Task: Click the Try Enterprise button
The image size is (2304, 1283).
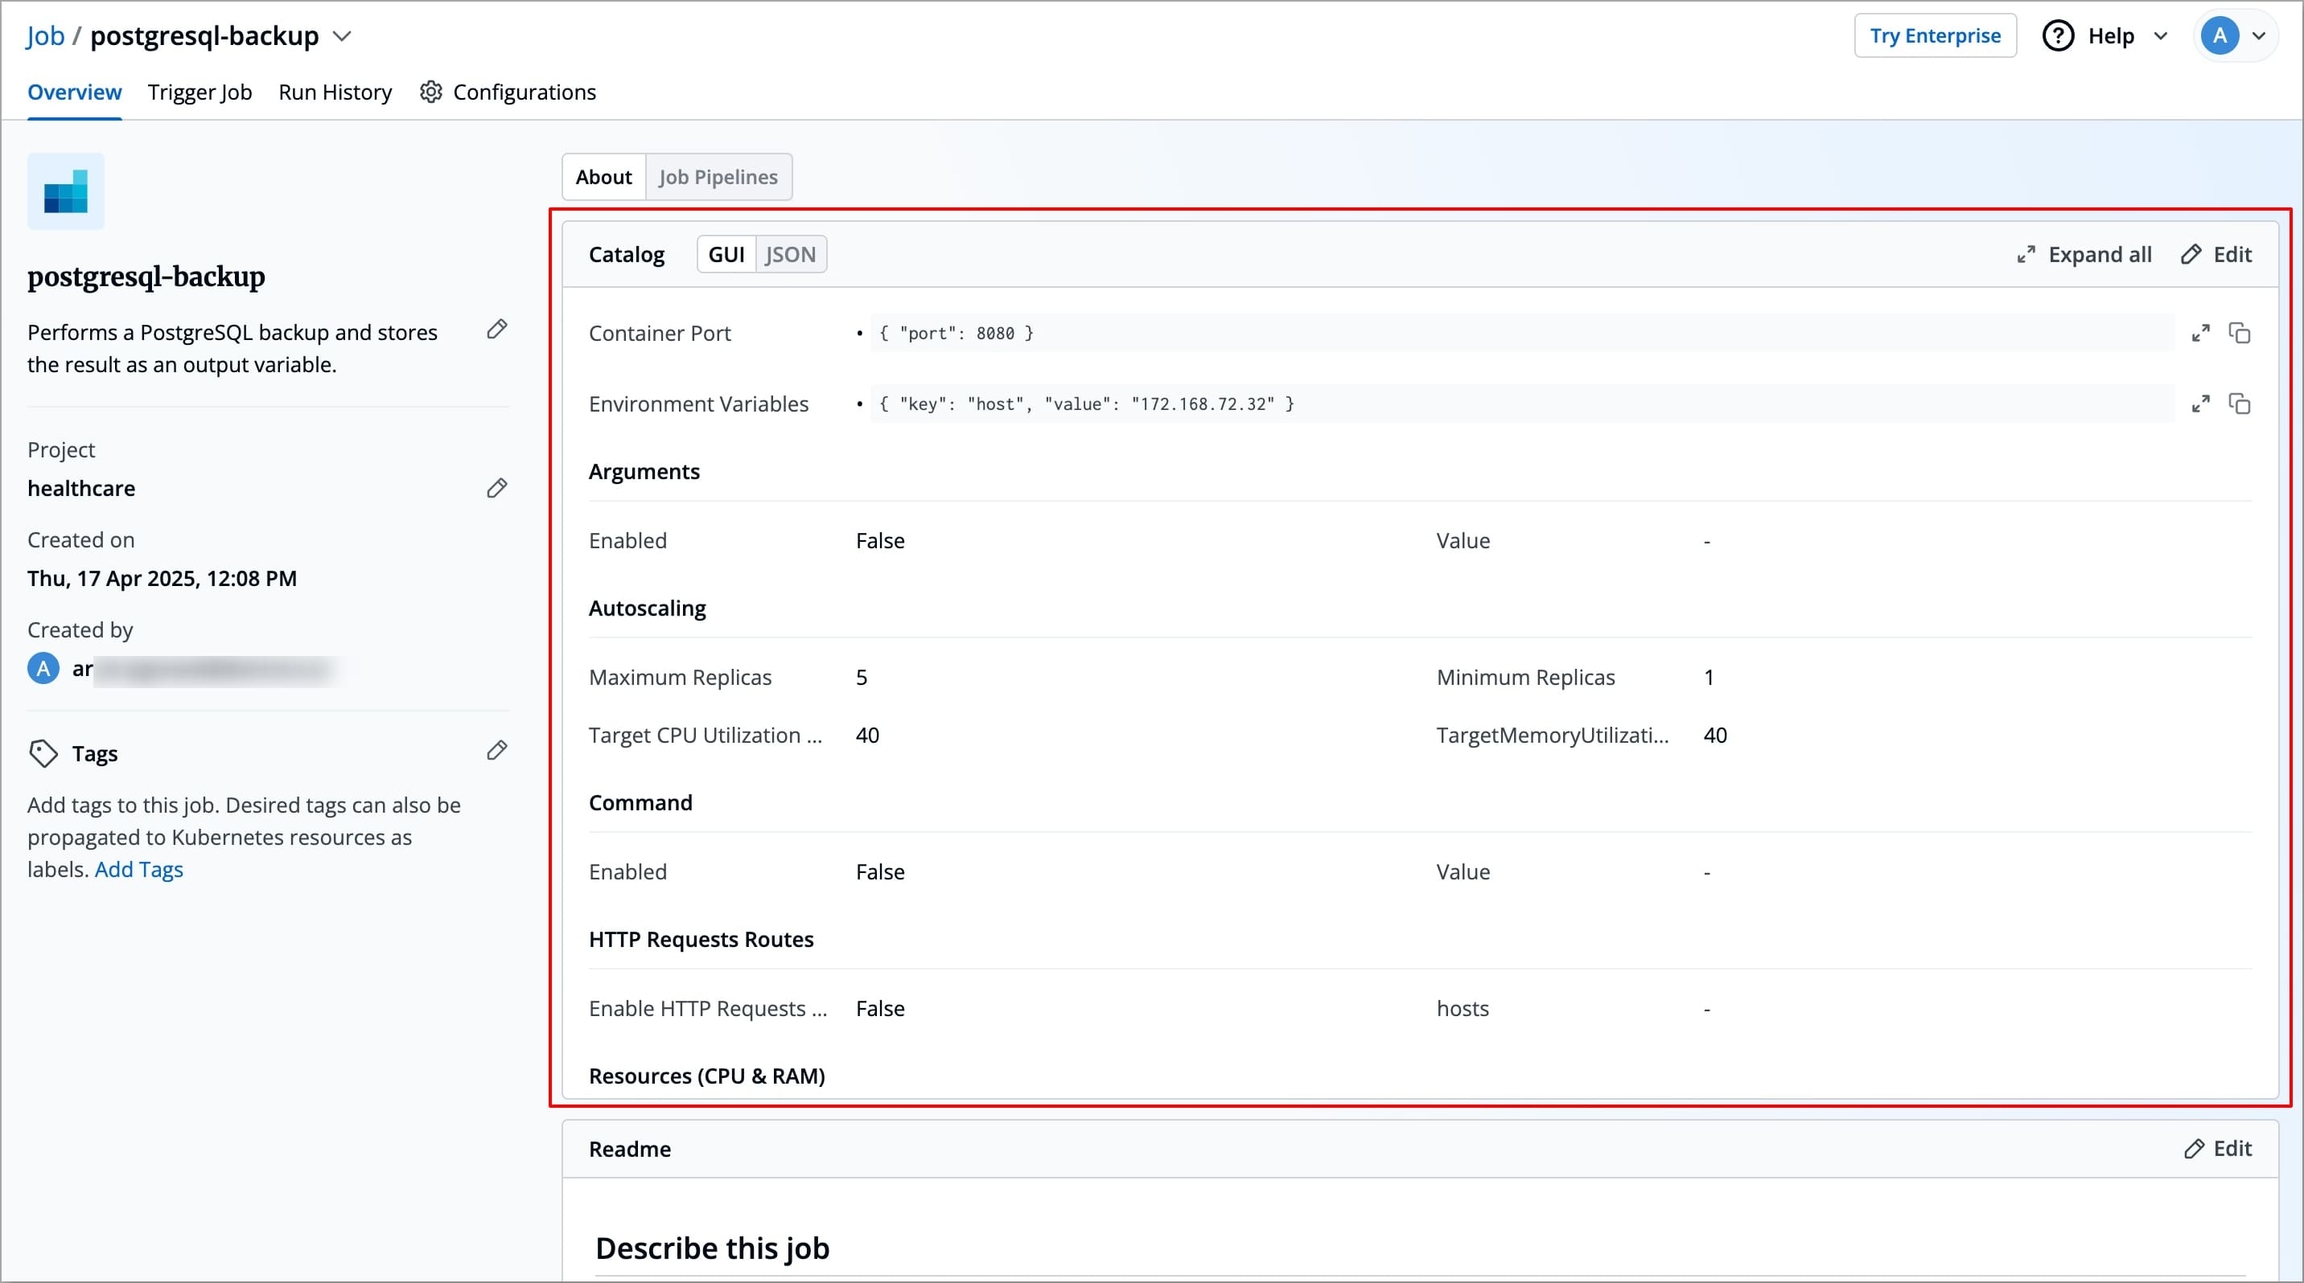Action: [x=1934, y=36]
